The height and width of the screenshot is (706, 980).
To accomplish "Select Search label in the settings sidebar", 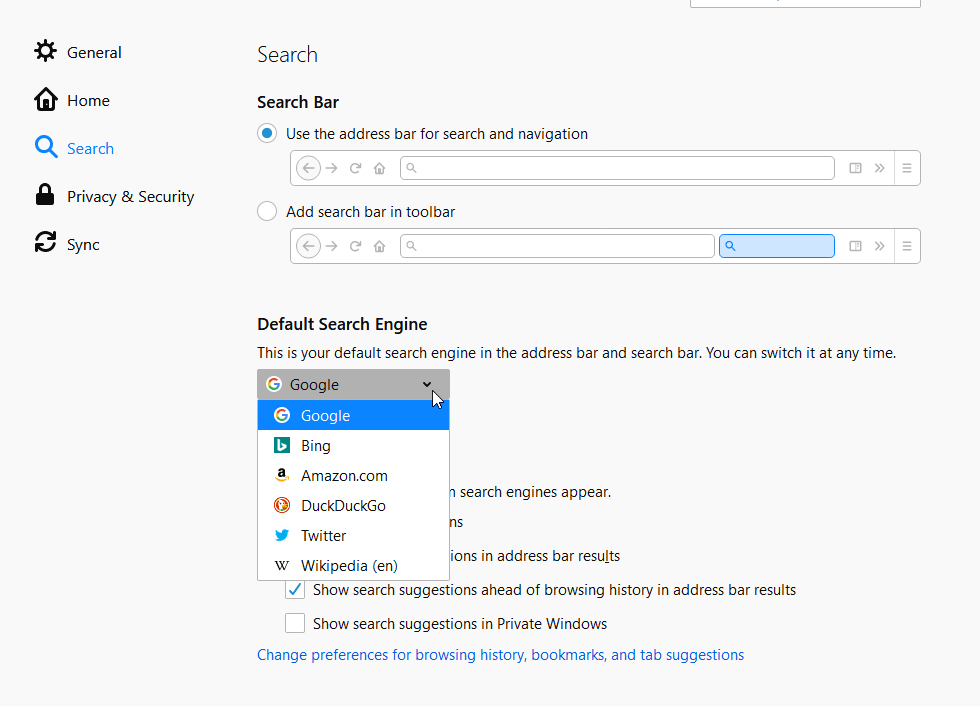I will (91, 149).
